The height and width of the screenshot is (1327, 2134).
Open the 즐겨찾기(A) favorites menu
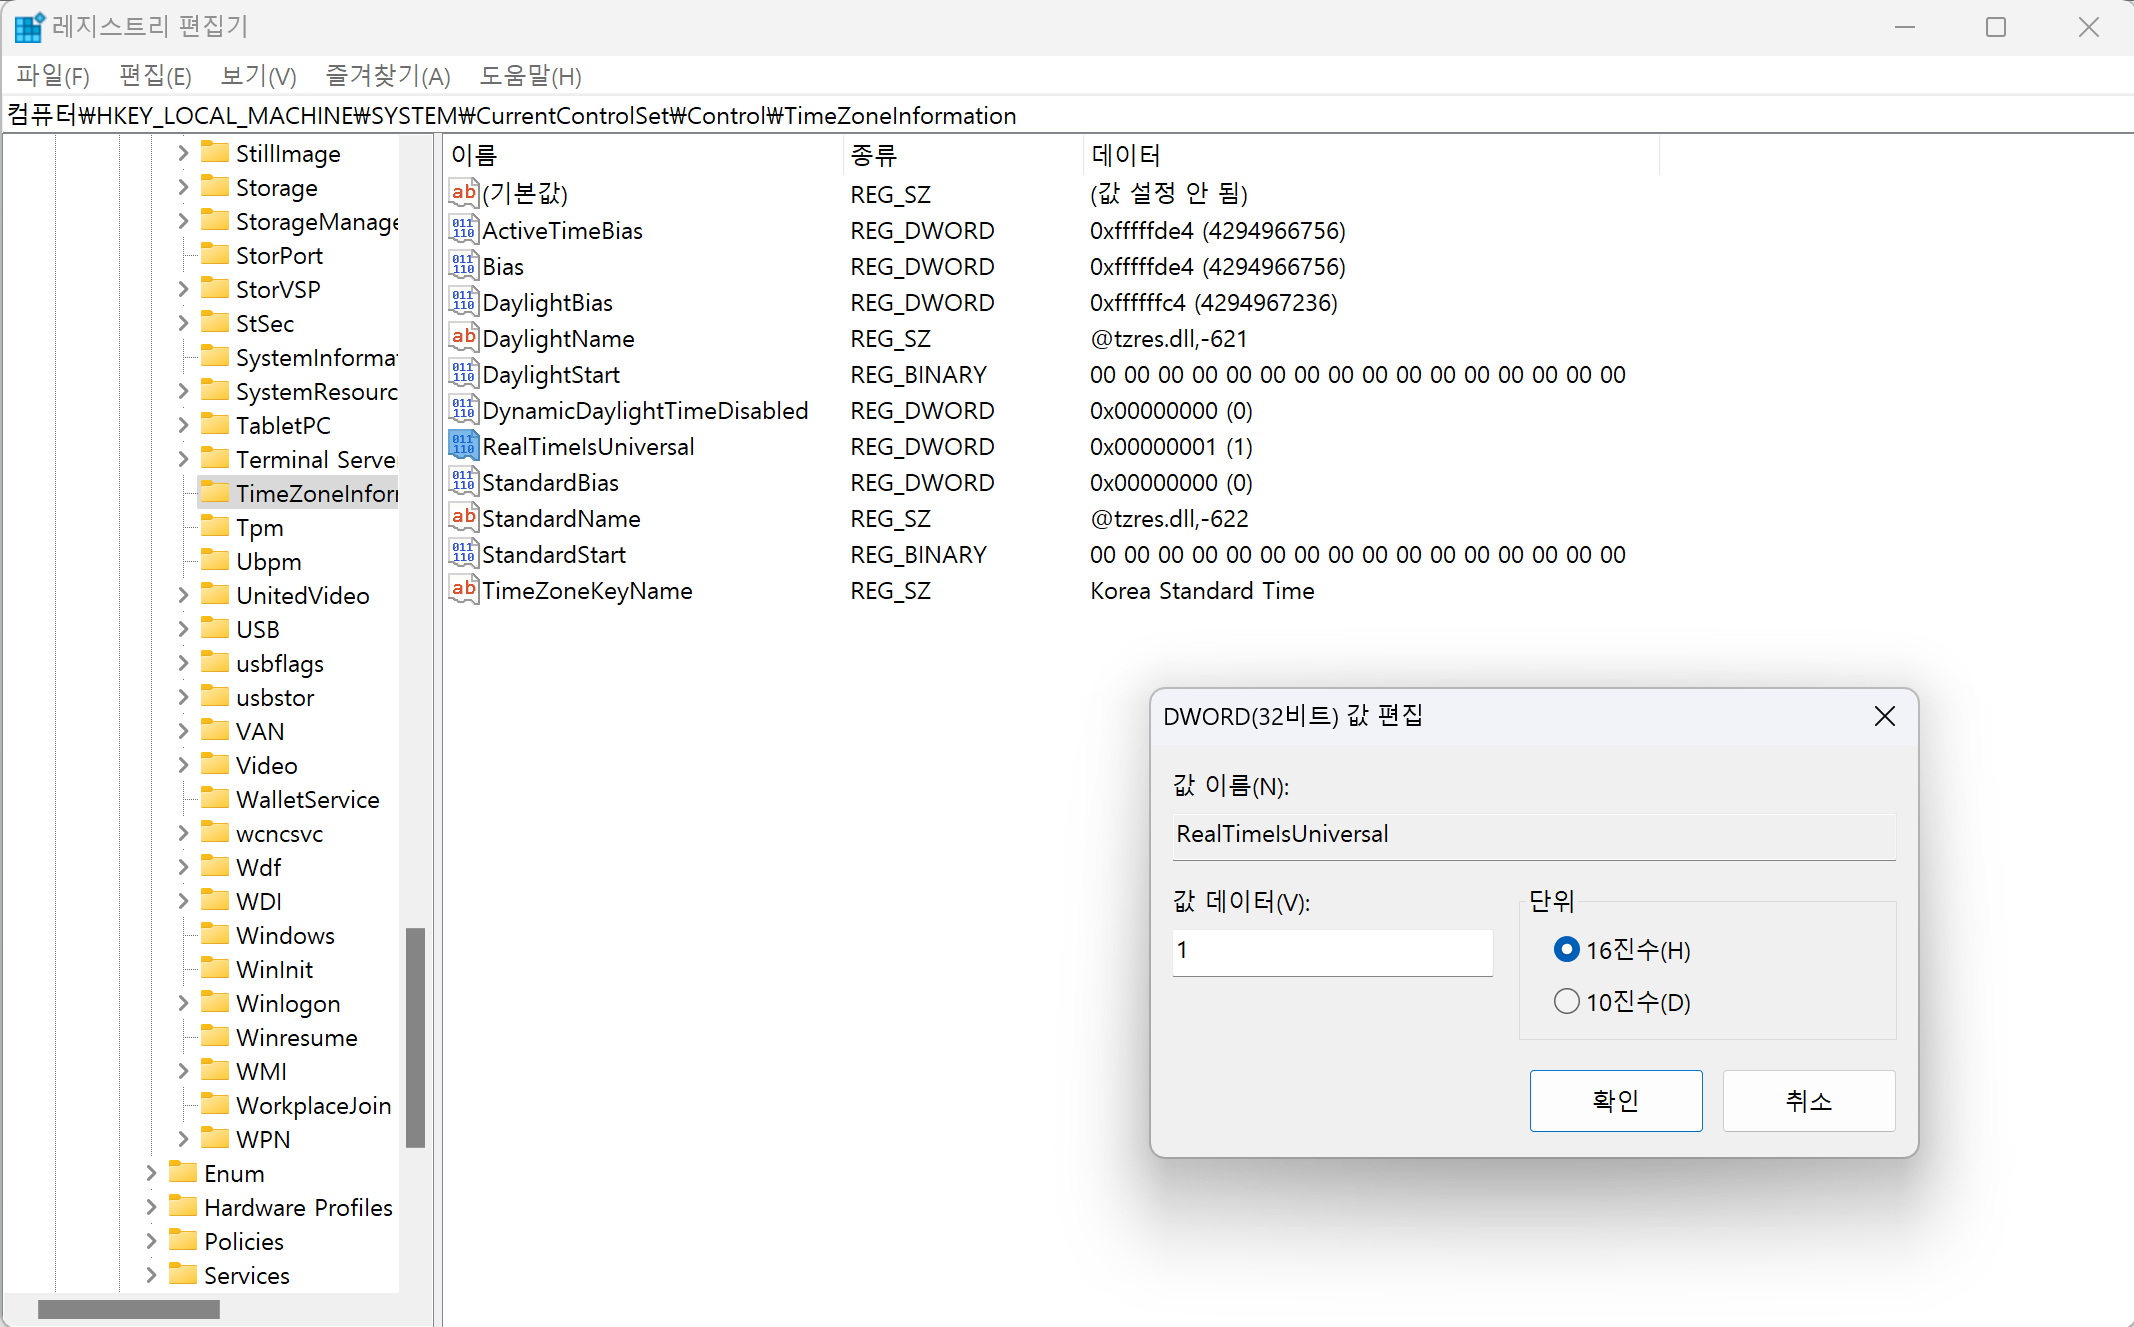point(388,76)
